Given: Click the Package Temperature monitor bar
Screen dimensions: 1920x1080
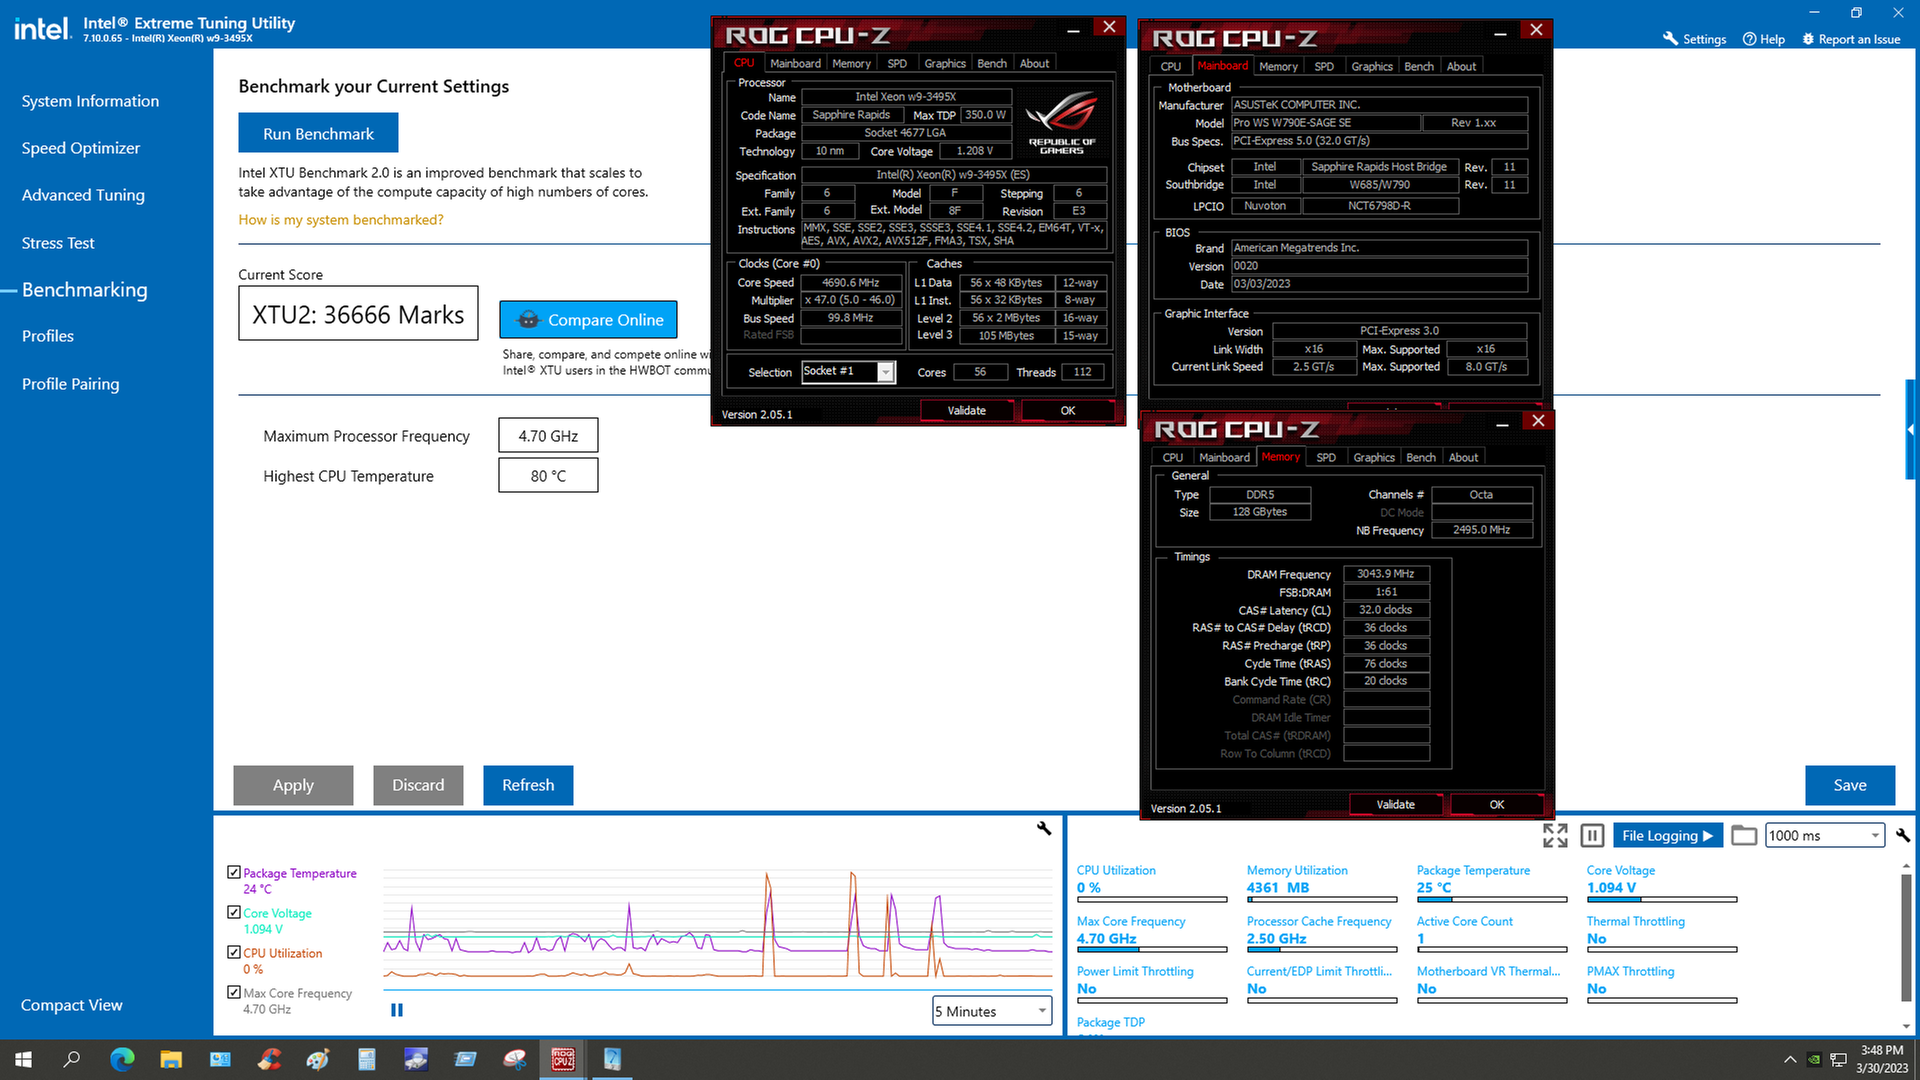Looking at the screenshot, I should (x=1492, y=900).
